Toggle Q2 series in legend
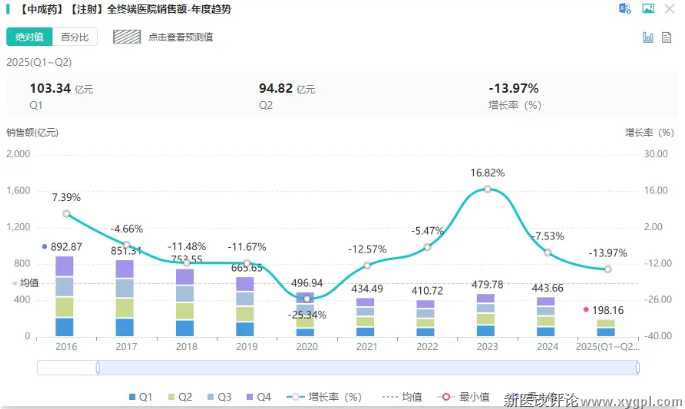 coord(178,397)
